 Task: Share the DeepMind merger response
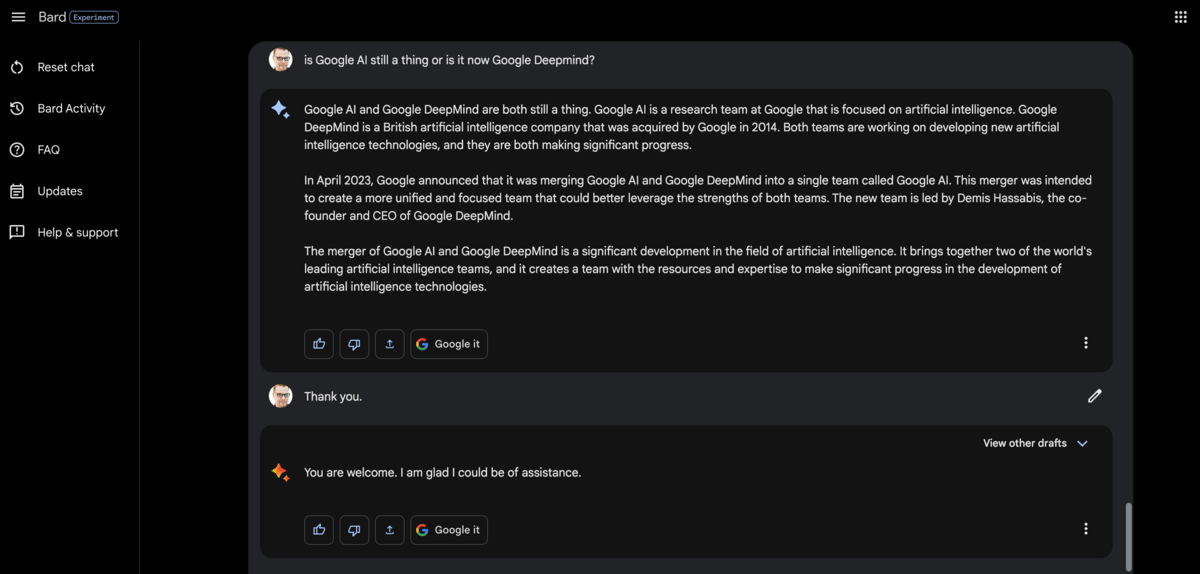click(x=389, y=344)
